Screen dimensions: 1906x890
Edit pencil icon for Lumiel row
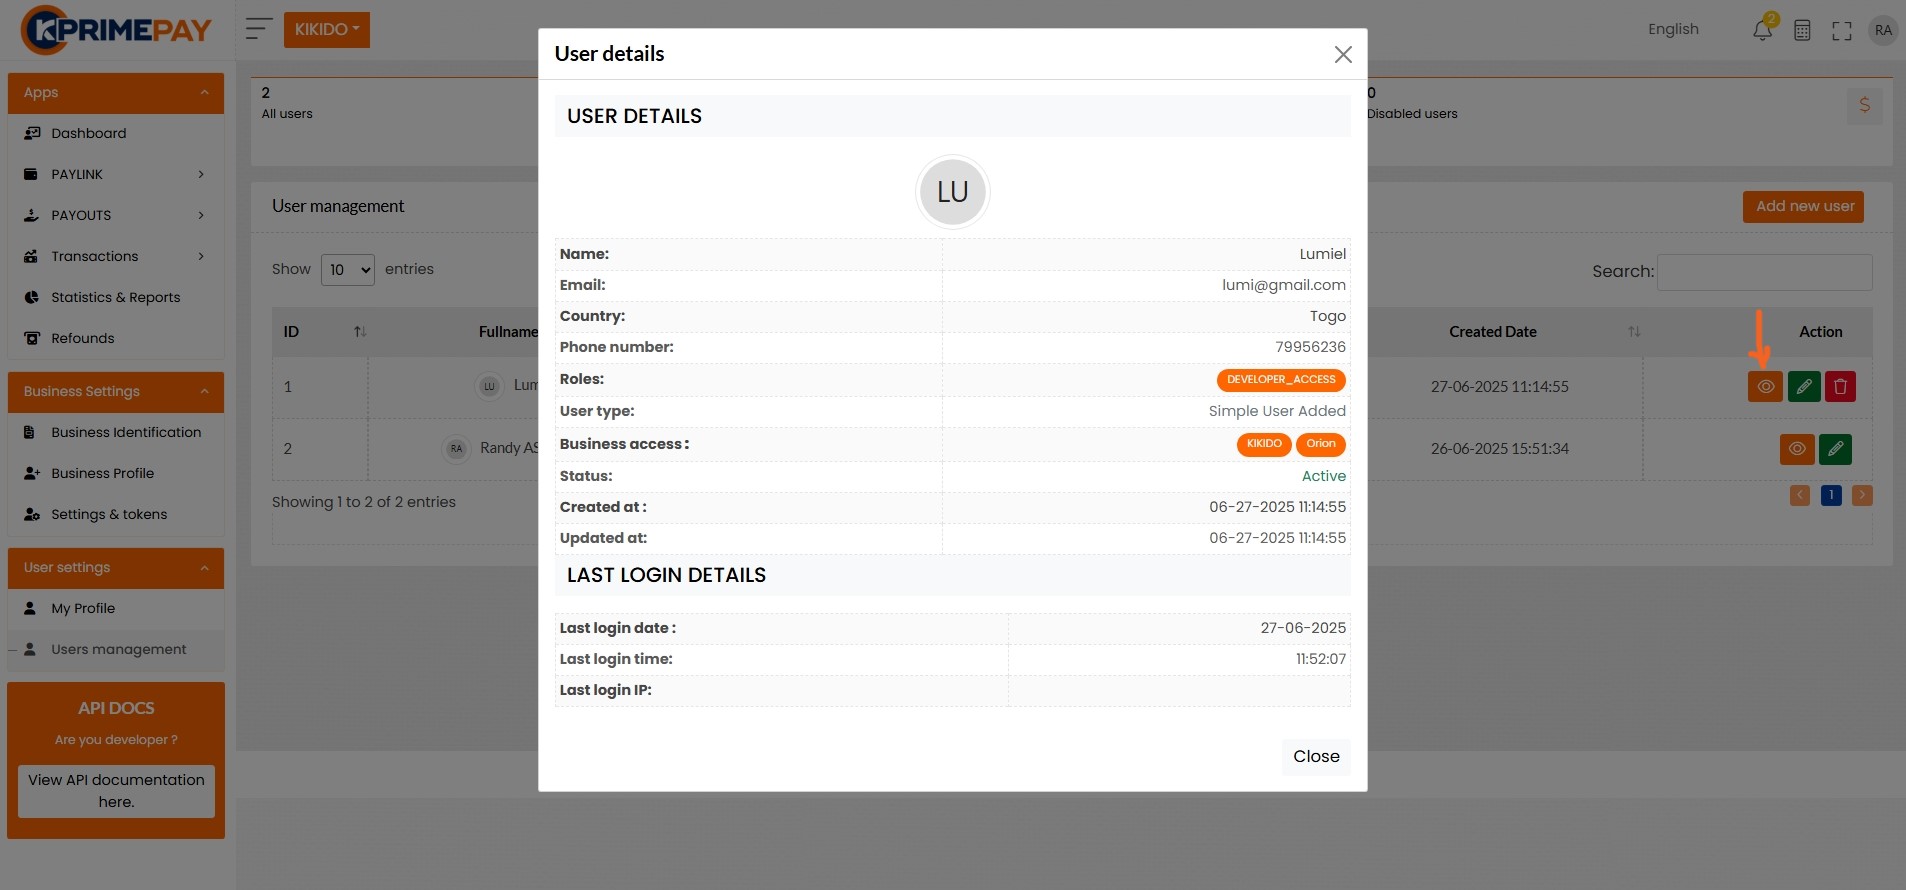[1804, 387]
